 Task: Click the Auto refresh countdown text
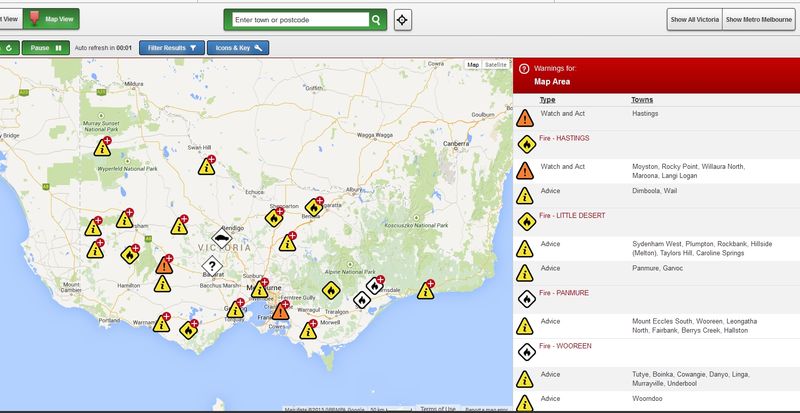[x=103, y=48]
